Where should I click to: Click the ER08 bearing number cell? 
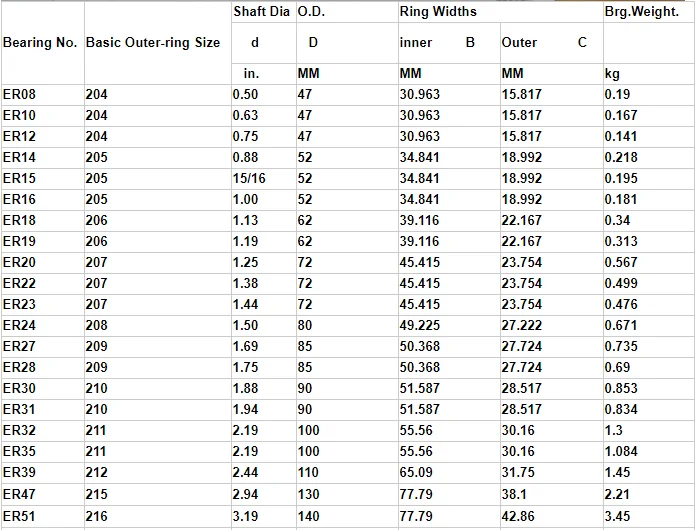click(x=20, y=94)
